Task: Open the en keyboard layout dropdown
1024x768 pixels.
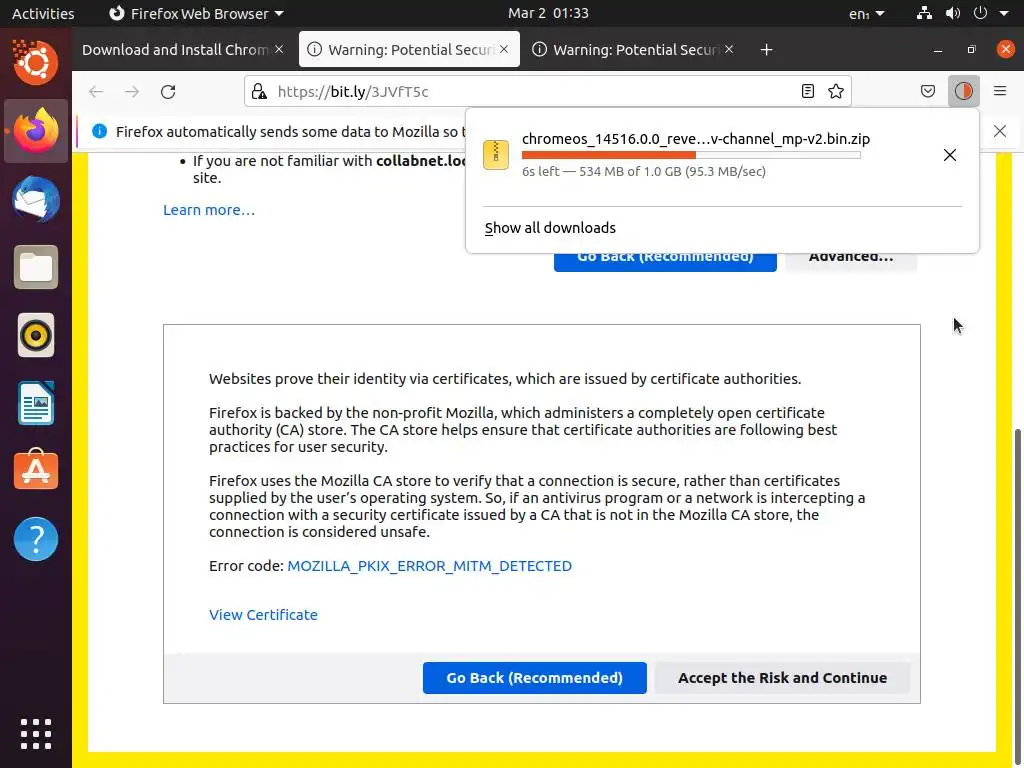Action: 867,13
